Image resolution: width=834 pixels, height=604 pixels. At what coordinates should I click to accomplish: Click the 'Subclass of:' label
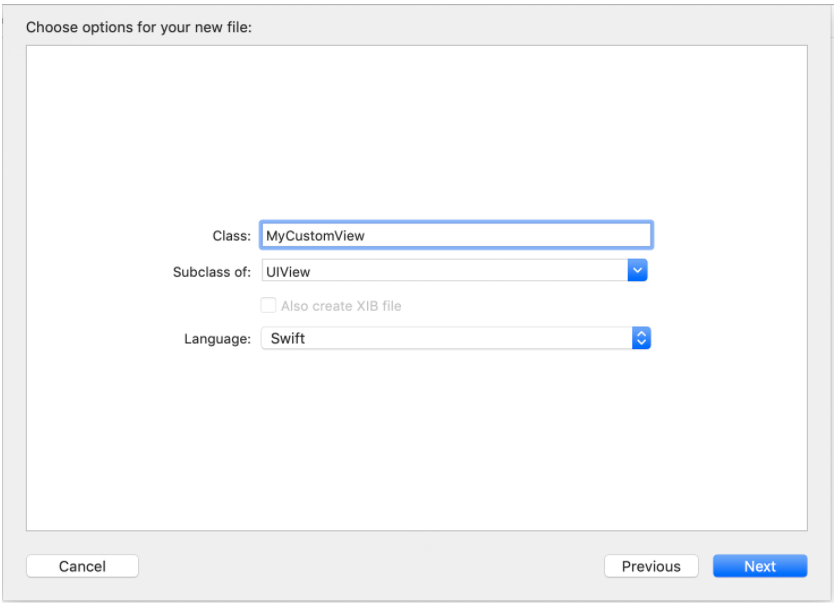click(x=212, y=272)
